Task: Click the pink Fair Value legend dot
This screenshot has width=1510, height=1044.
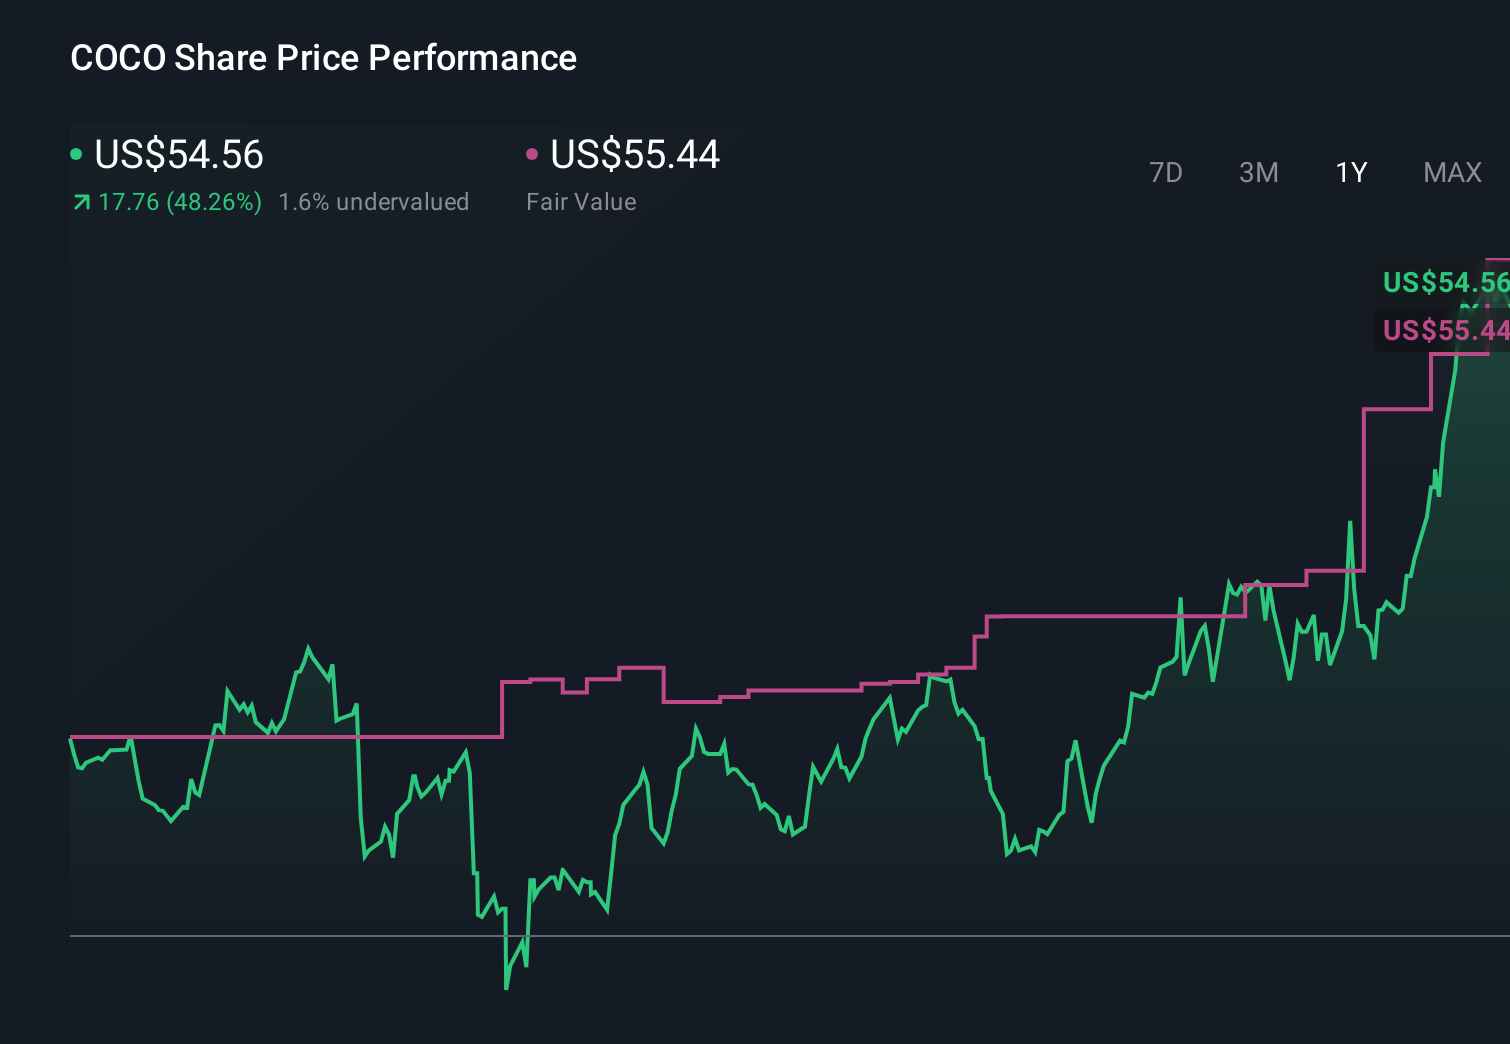Action: click(533, 152)
